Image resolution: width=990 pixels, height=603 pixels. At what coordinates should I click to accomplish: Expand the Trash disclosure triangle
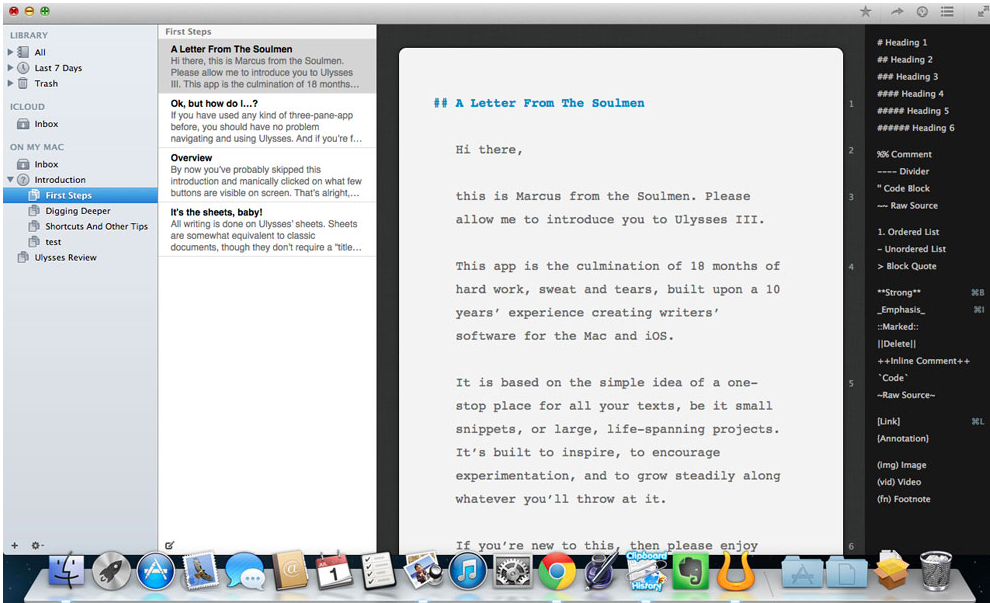pyautogui.click(x=10, y=83)
